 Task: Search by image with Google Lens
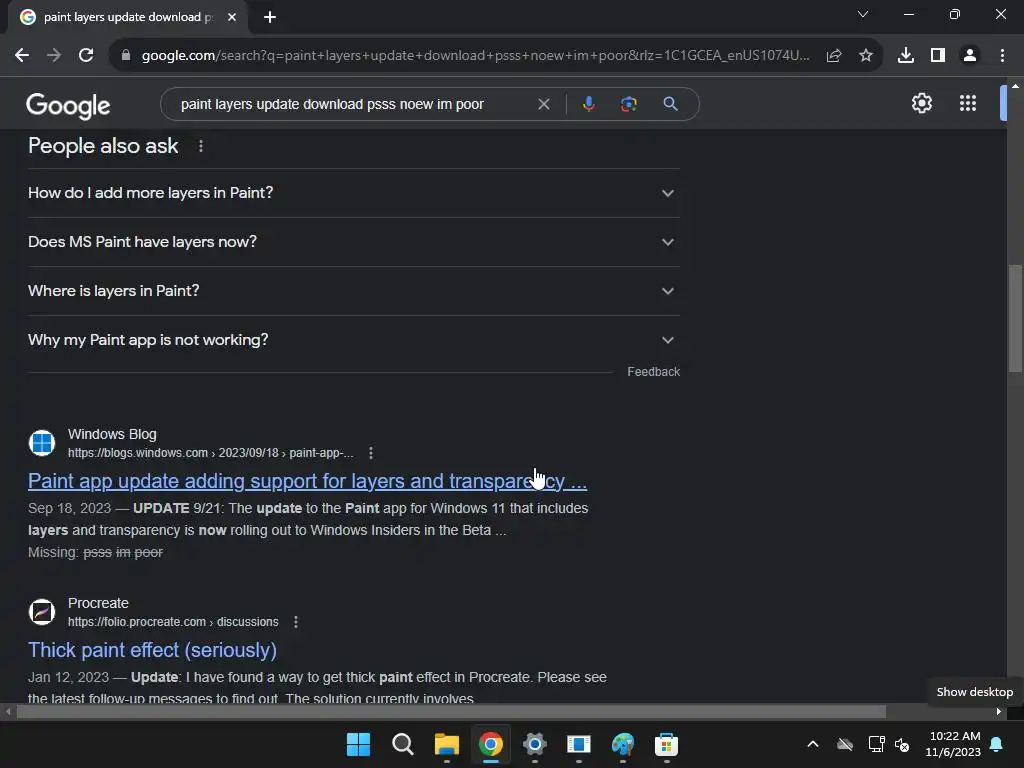[628, 104]
